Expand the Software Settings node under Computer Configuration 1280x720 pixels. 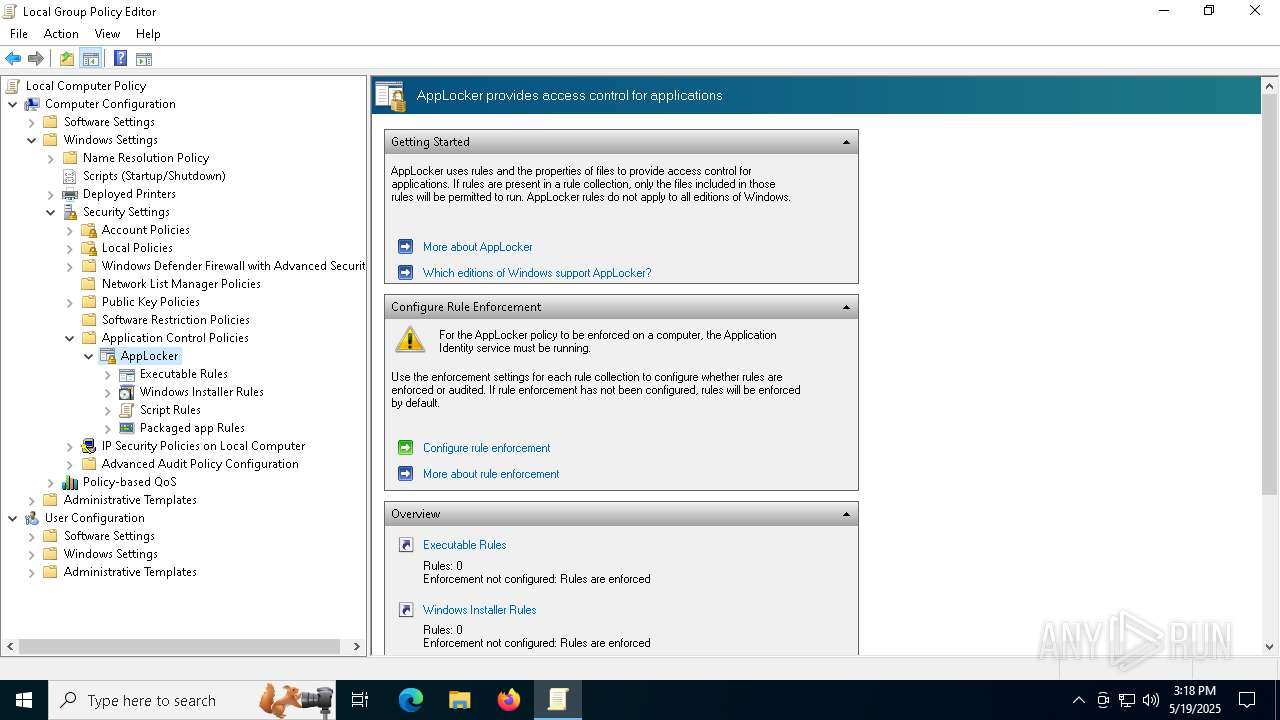tap(32, 122)
